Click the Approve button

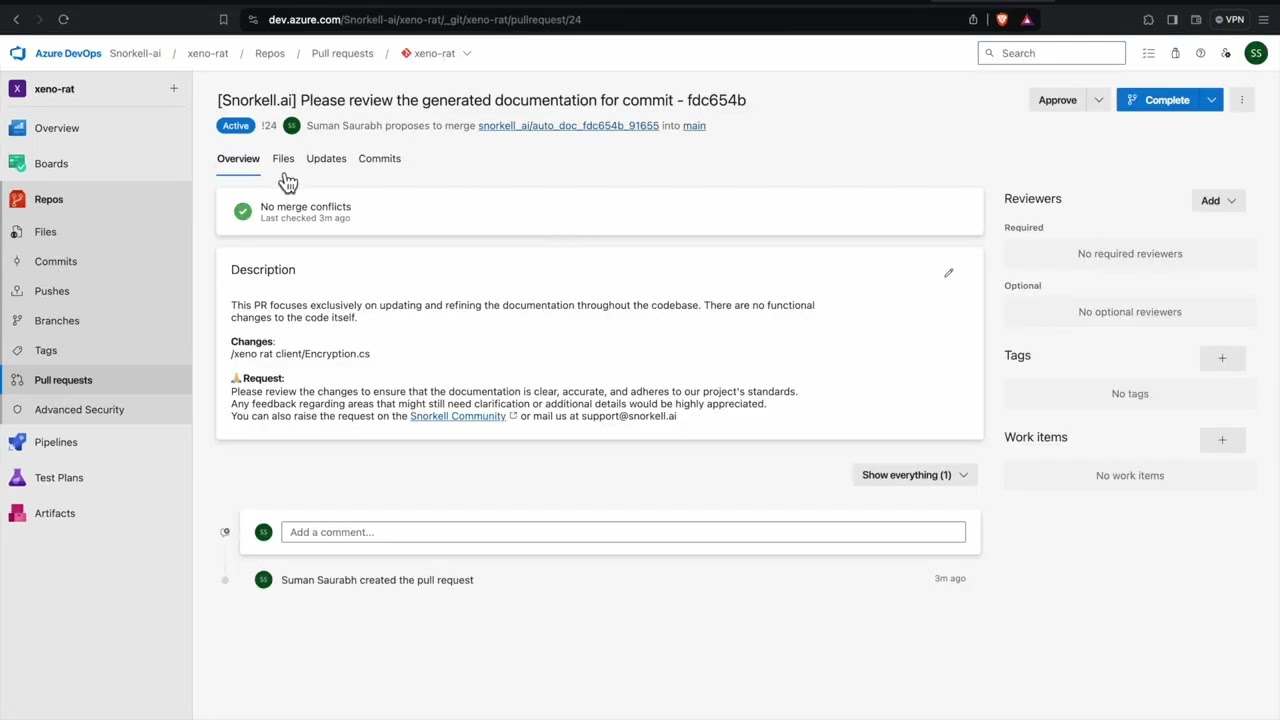[1058, 100]
